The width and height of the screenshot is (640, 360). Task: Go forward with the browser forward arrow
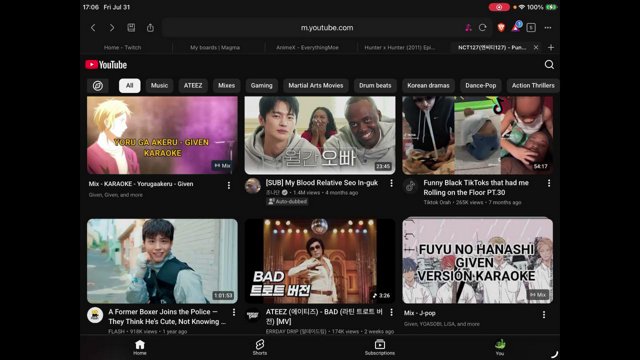(112, 28)
